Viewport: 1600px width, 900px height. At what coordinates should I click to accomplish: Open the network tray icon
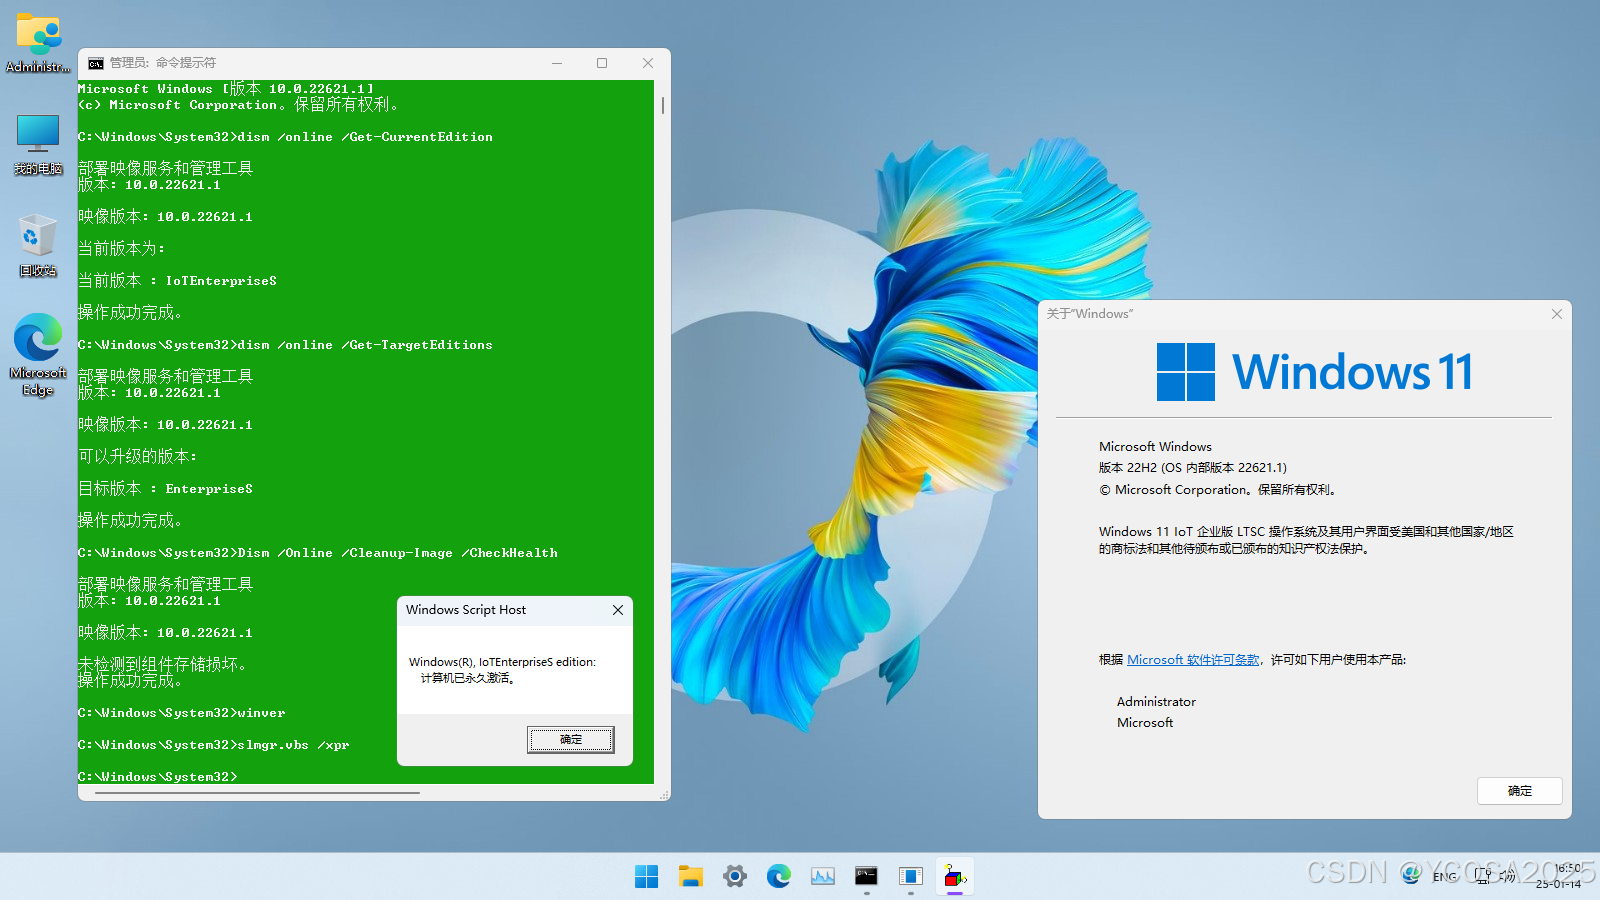click(1483, 877)
